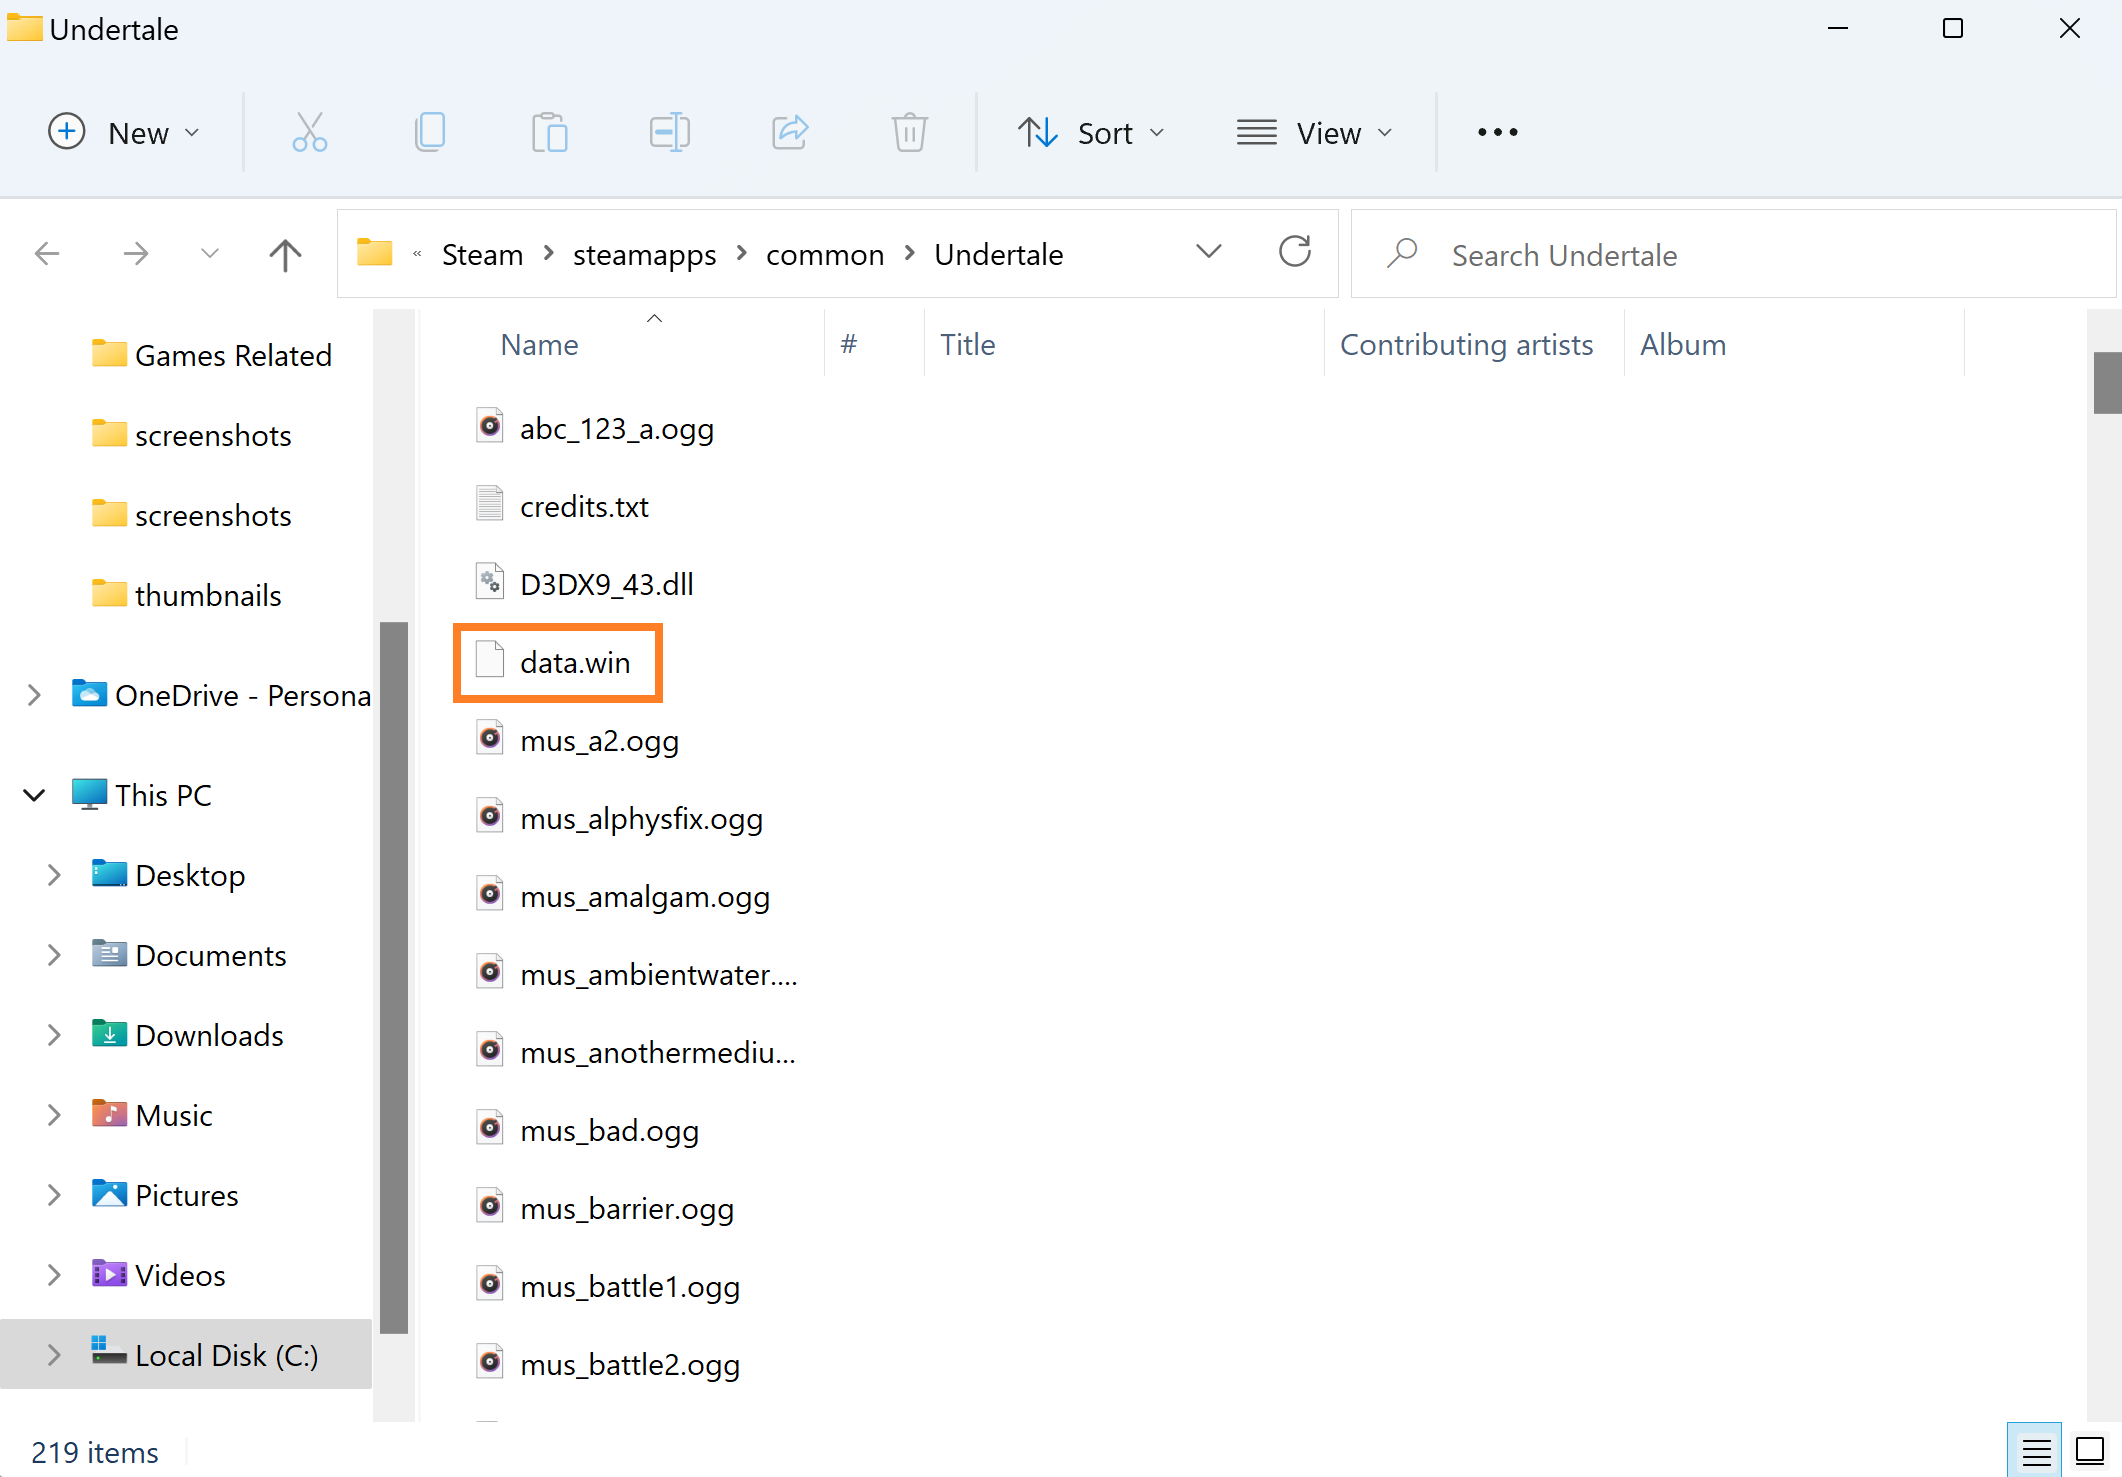This screenshot has height=1477, width=2122.
Task: Go up one folder level
Action: click(285, 254)
